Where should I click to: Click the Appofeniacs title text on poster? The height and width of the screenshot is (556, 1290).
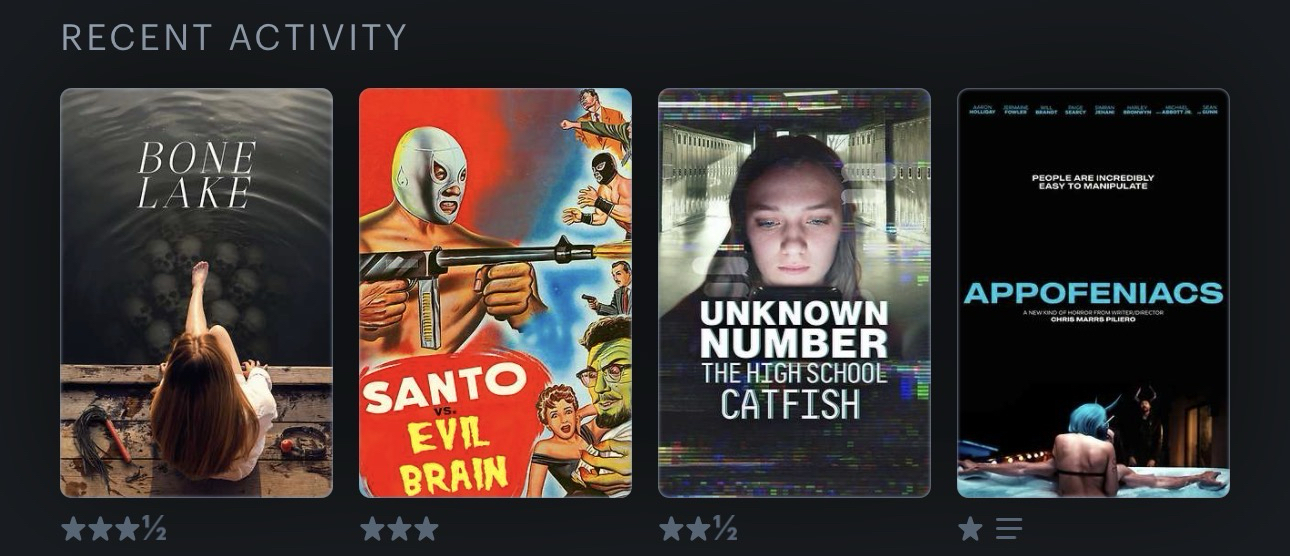point(1093,293)
